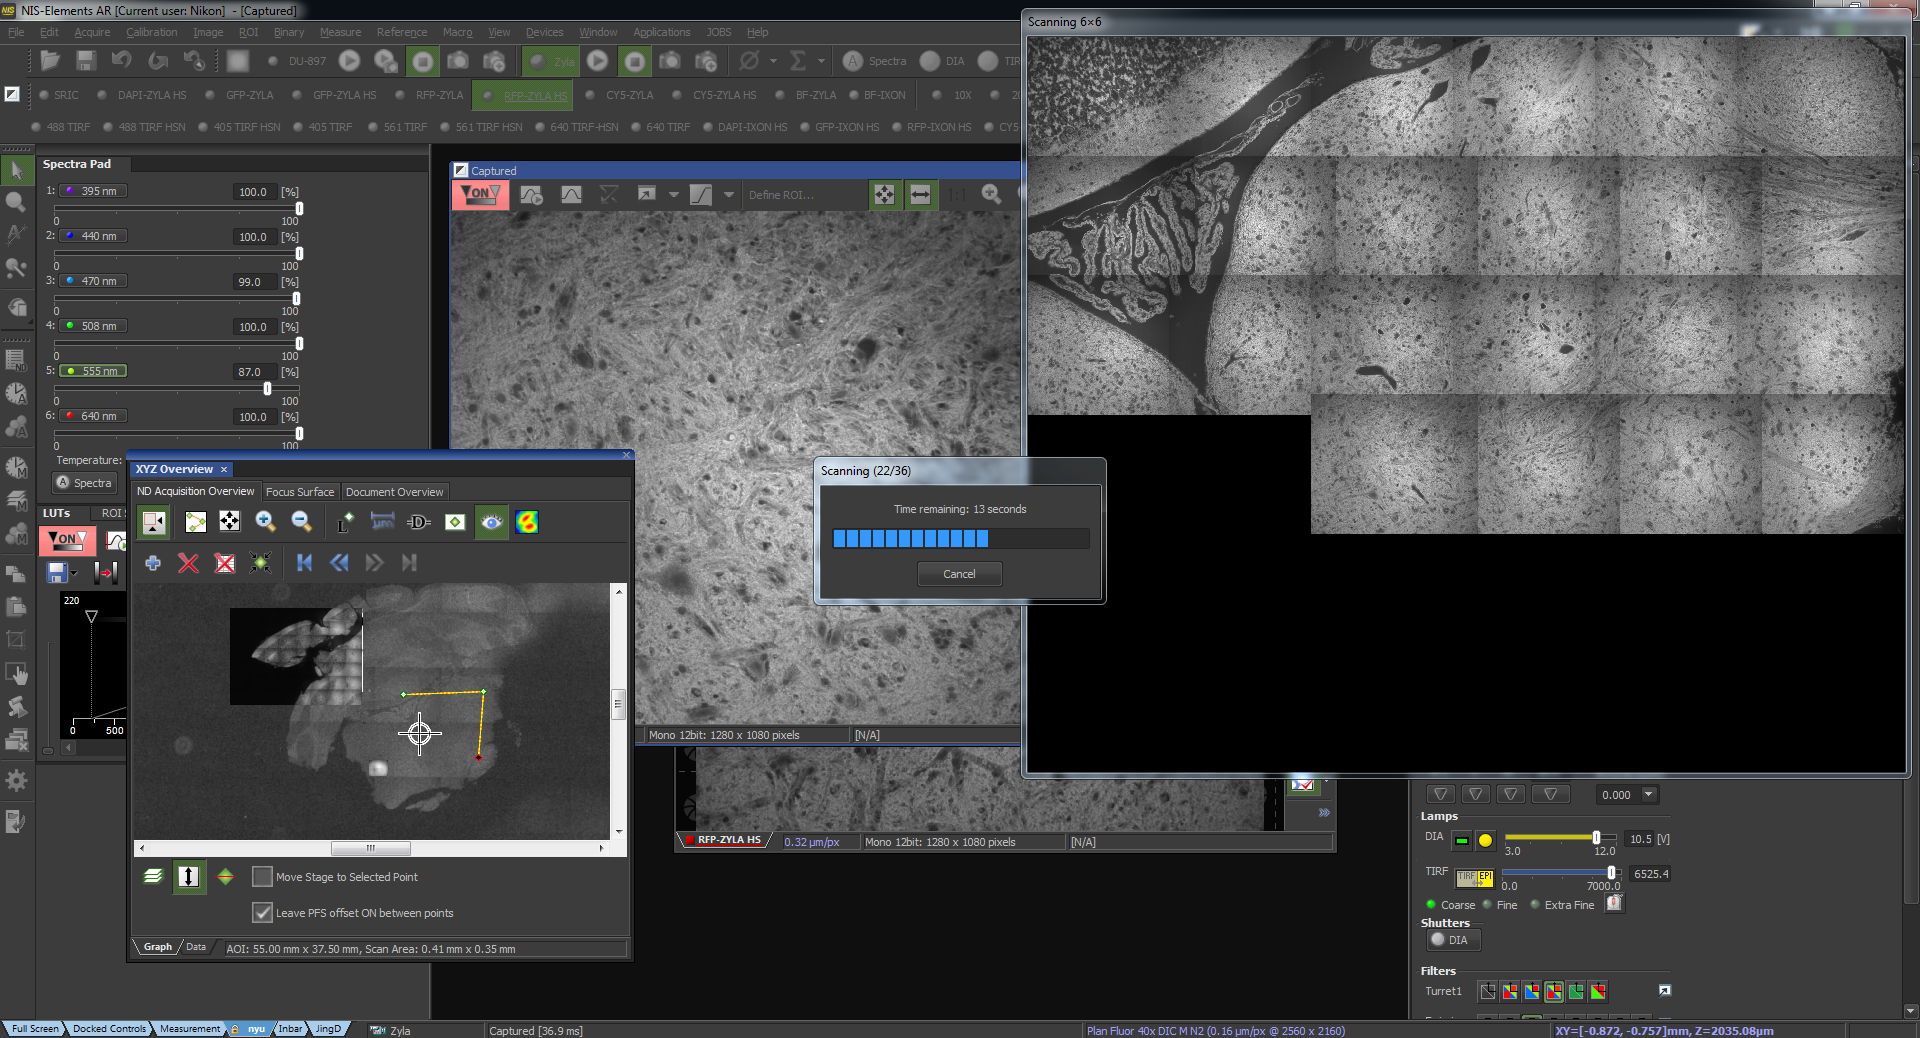Jump to first point in XYZ Overview
Screen dimensions: 1920x1038
(305, 563)
